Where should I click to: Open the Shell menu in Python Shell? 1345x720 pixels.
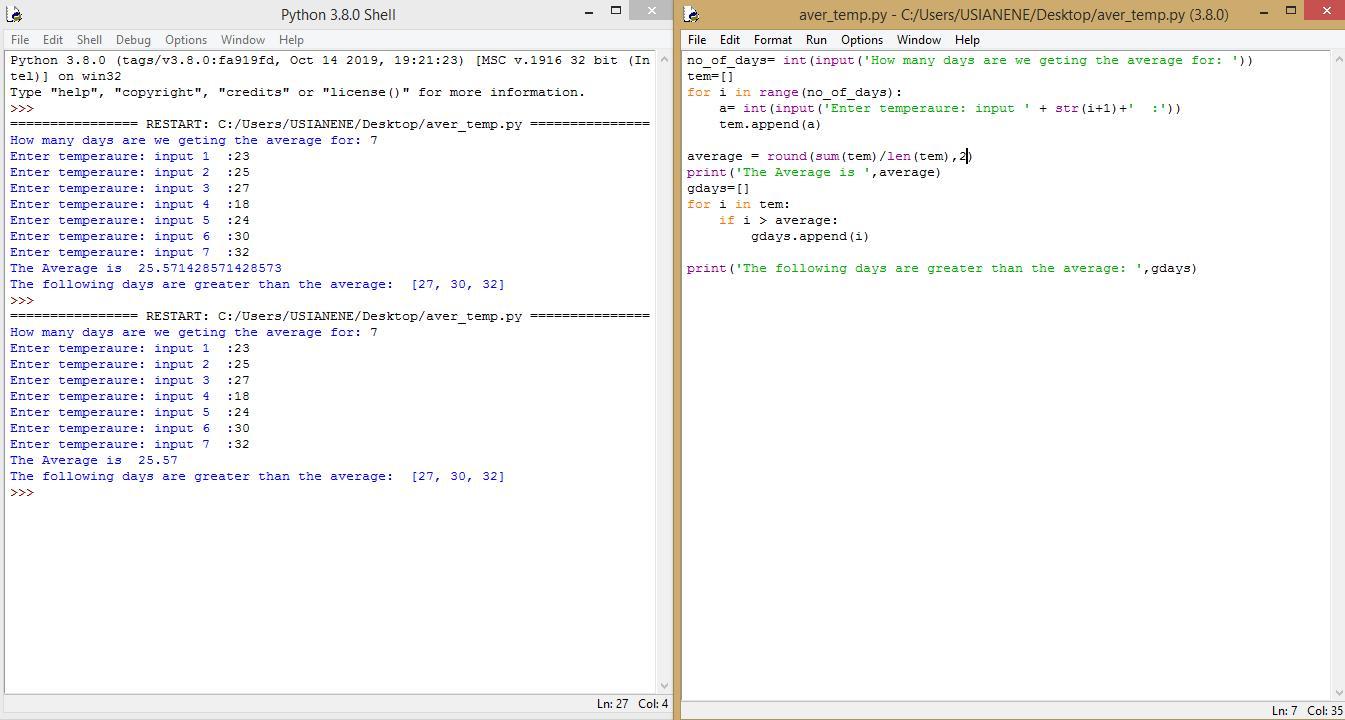click(89, 40)
